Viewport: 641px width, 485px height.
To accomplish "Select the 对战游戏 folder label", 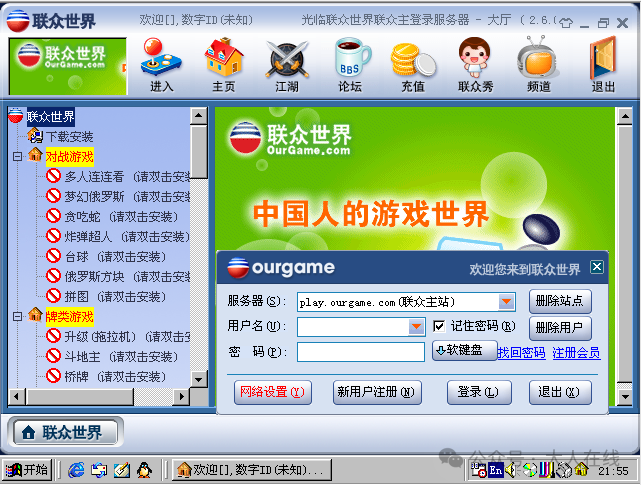I will 70,157.
